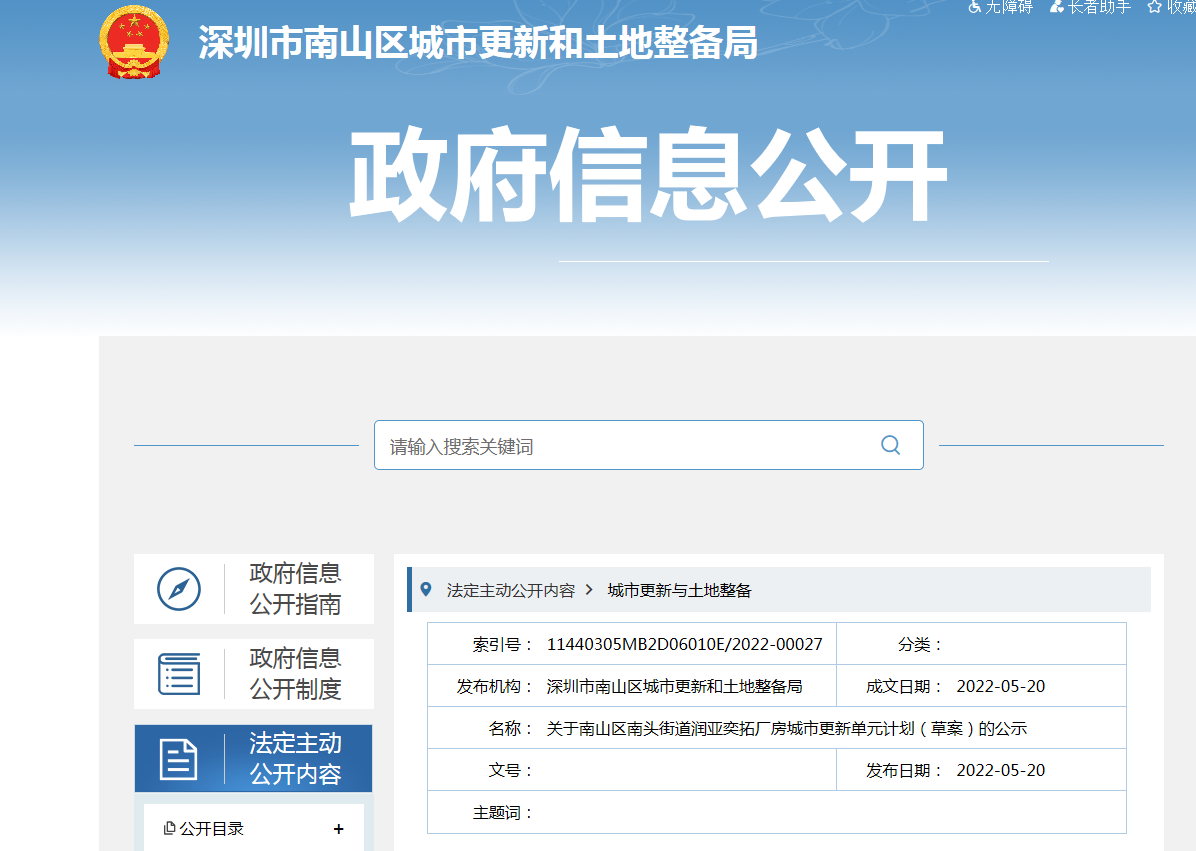1196x851 pixels.
Task: Click the 深圳市南山区城市更新和土地整备局 site title
Action: (x=477, y=43)
